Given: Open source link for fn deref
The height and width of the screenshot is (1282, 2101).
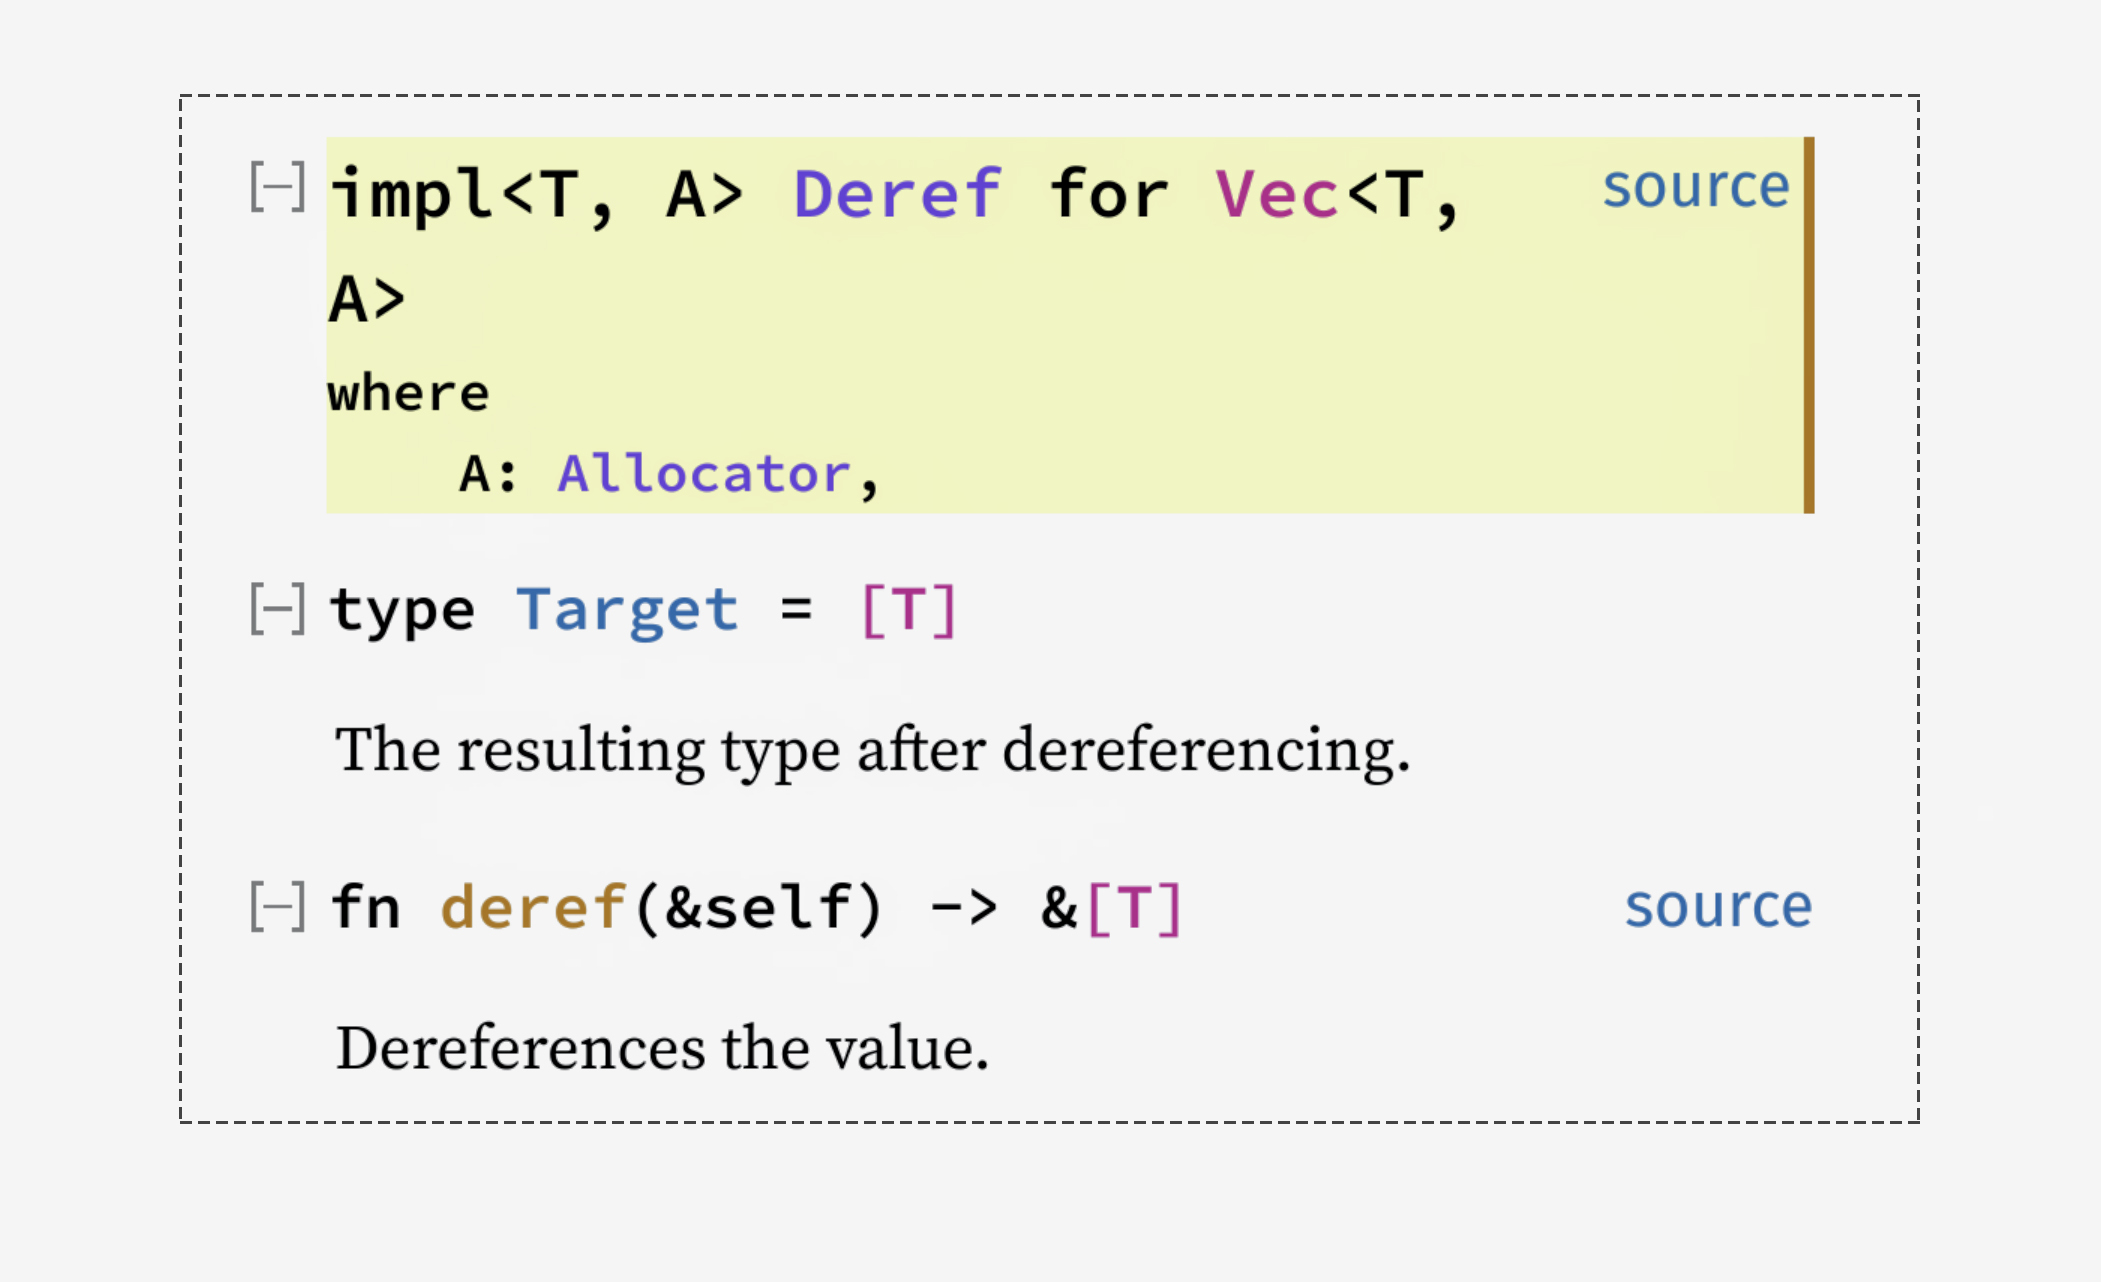Looking at the screenshot, I should (x=1717, y=907).
